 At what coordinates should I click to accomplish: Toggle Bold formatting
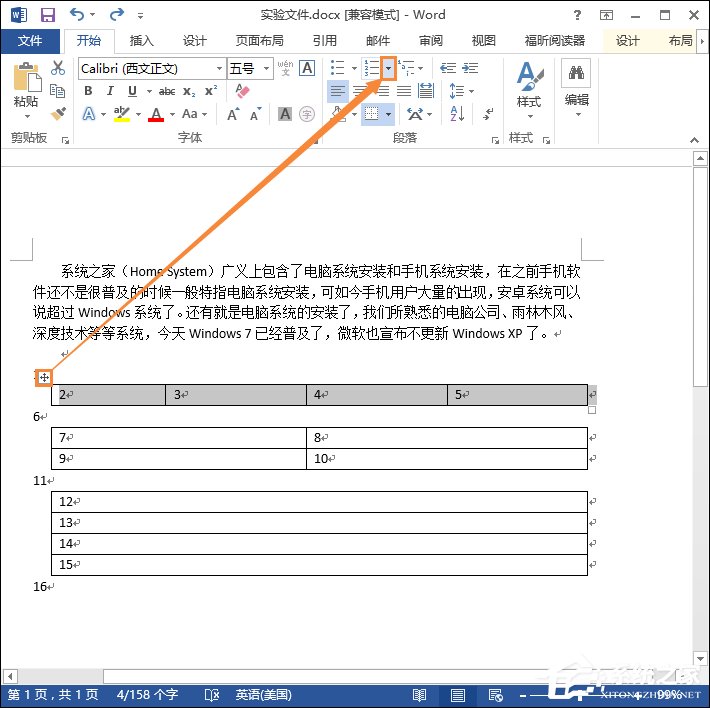pos(88,91)
